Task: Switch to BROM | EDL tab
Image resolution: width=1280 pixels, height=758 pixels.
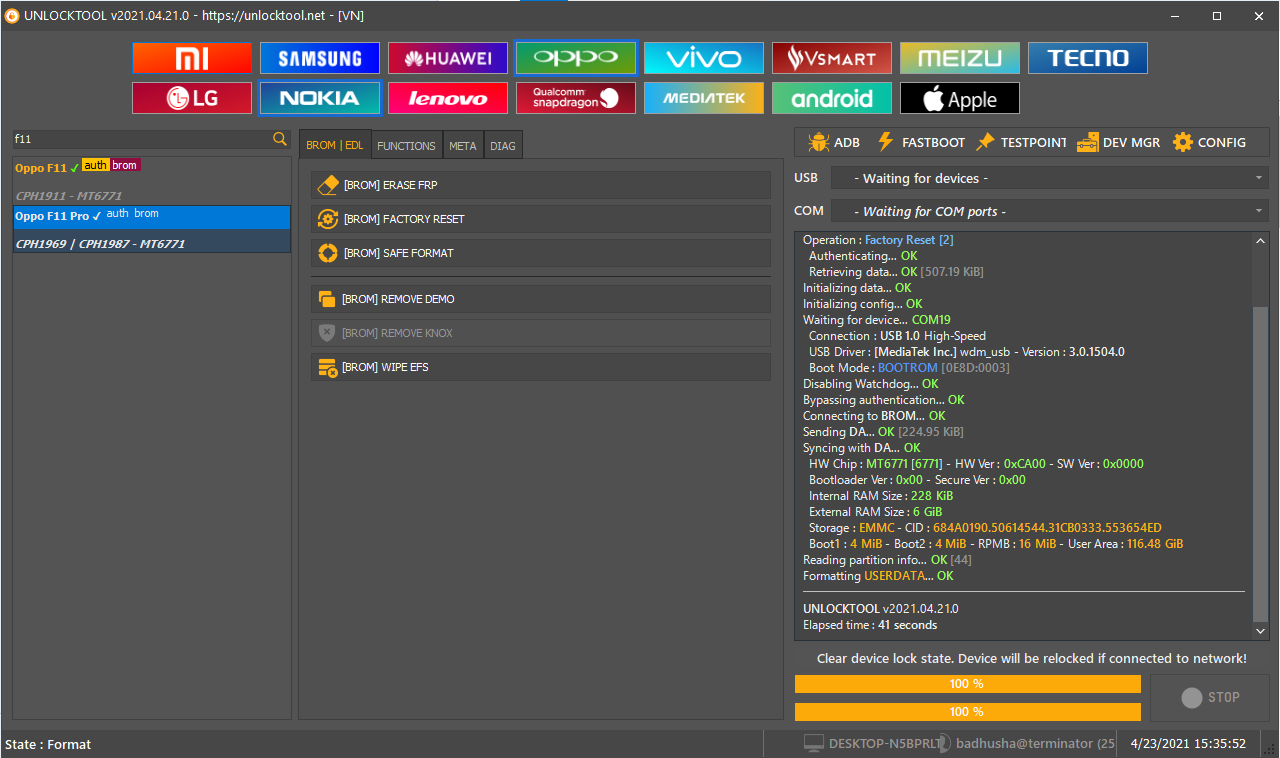Action: (335, 145)
